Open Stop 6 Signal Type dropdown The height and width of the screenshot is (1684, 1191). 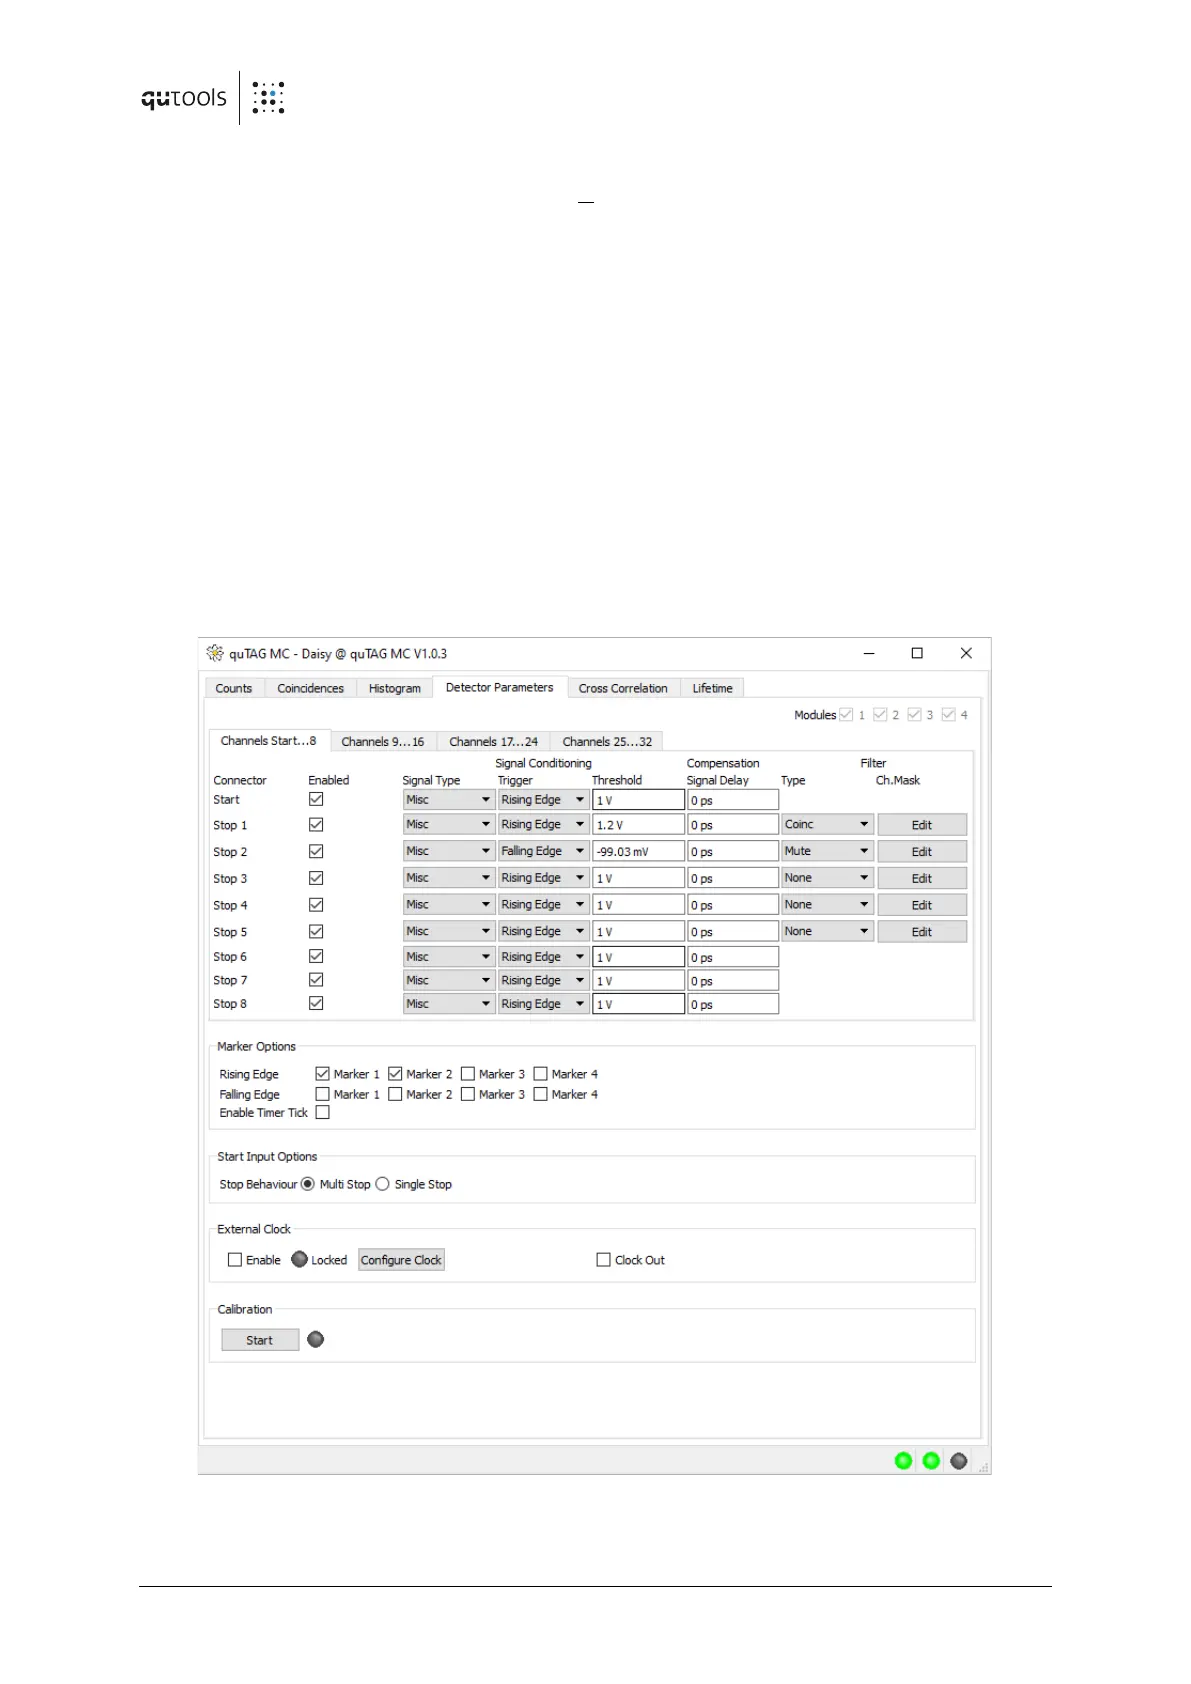coord(449,957)
